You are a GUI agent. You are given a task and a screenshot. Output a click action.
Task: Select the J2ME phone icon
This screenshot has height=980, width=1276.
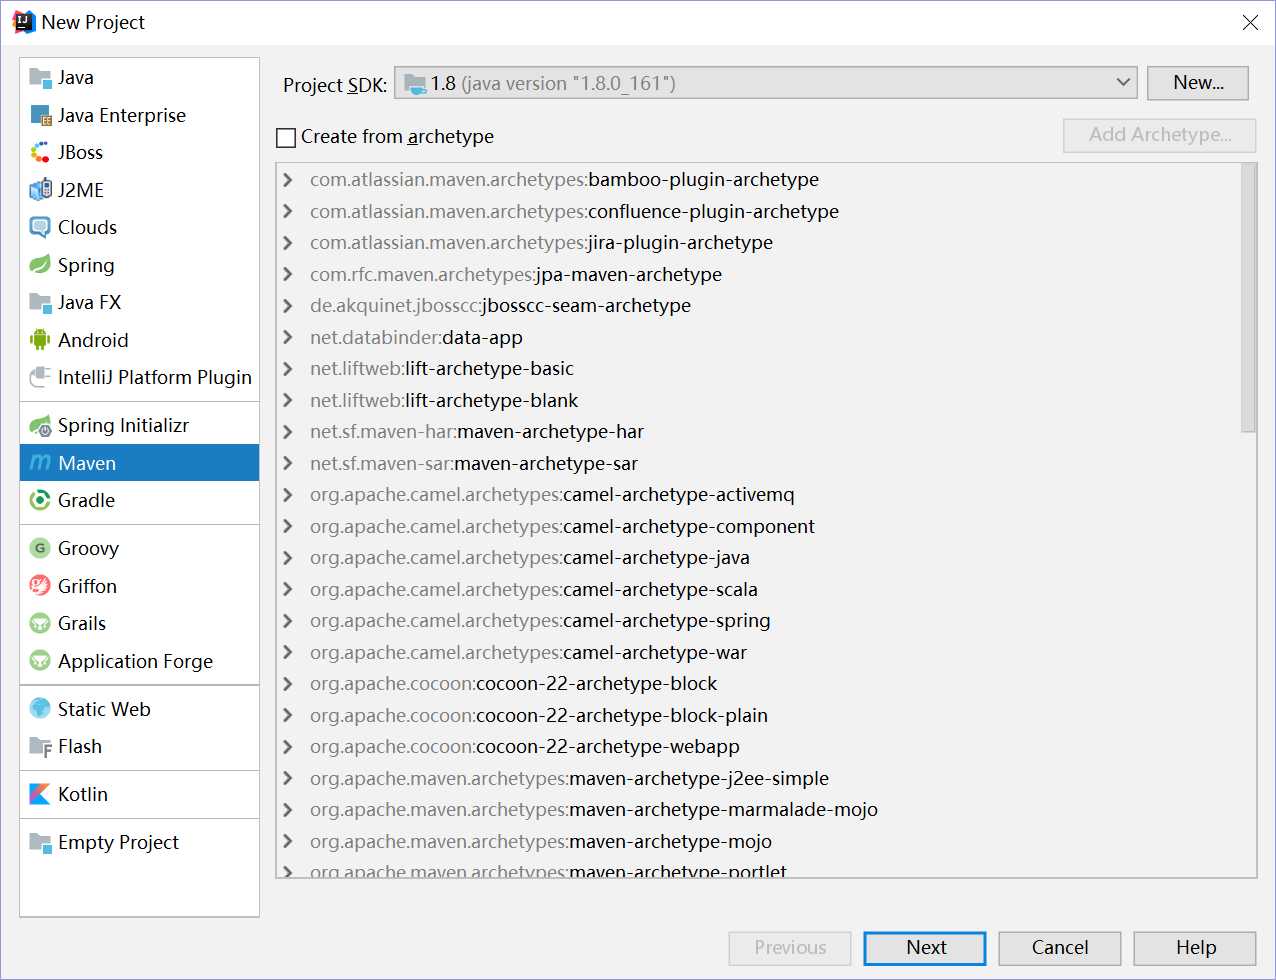tap(40, 190)
